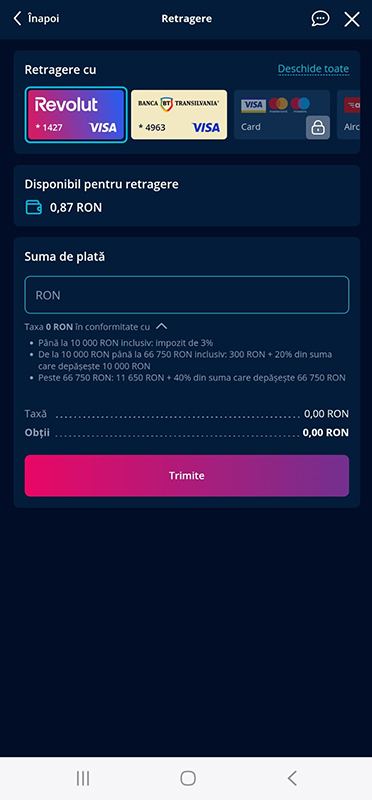Tap the available balance 0,87 RON
Screen dimensions: 372x800
76,208
